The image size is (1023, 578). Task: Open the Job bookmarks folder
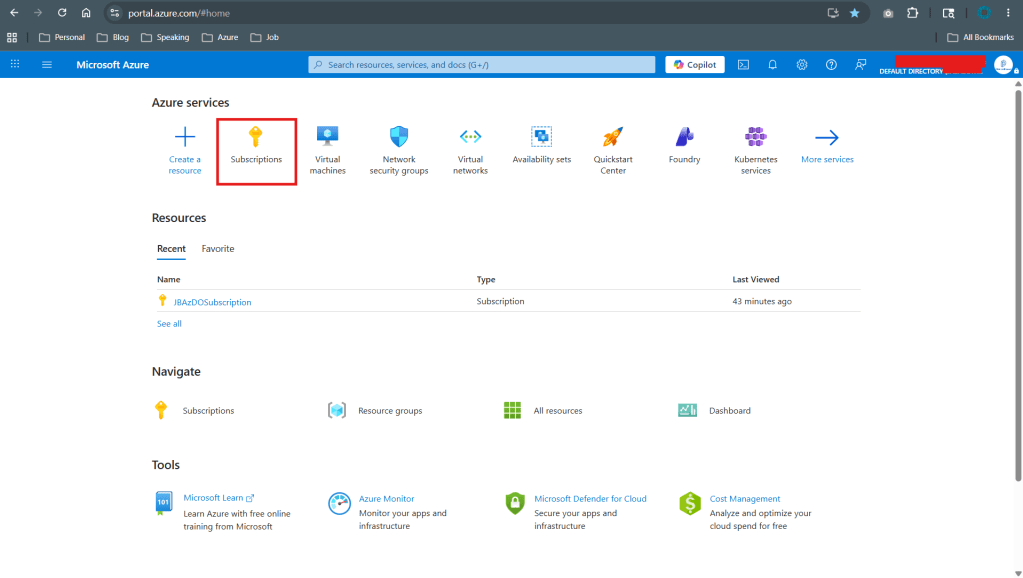point(264,37)
